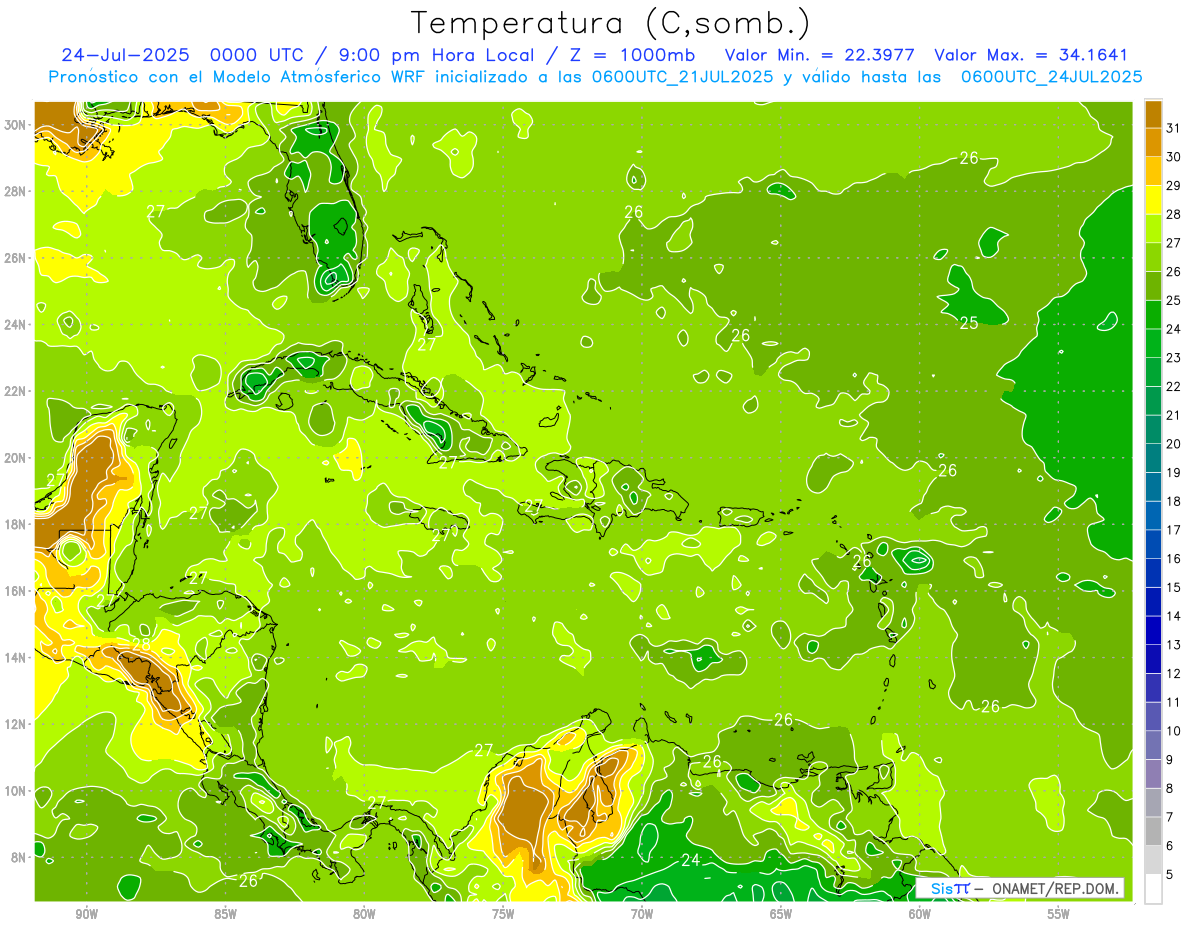Click the legend scale value '5'
The height and width of the screenshot is (927, 1200).
[x=1171, y=874]
